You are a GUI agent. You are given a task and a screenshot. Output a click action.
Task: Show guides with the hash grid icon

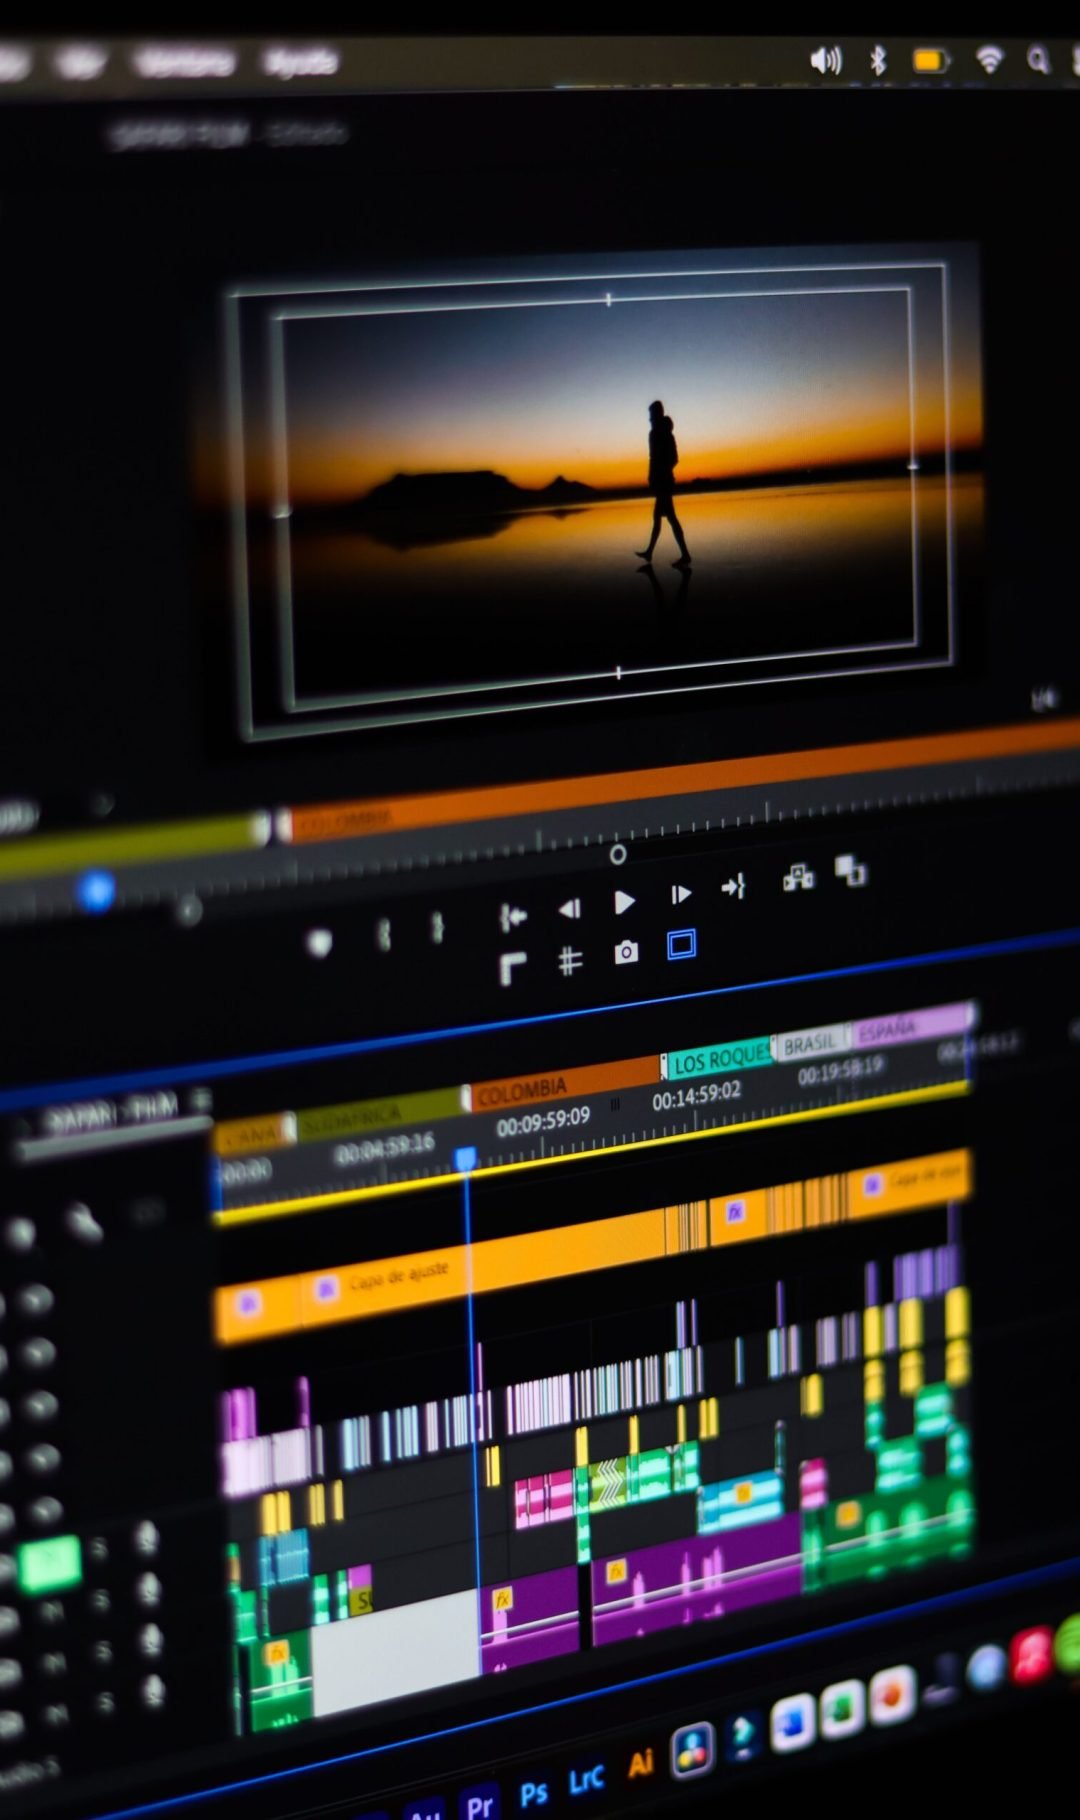click(569, 961)
